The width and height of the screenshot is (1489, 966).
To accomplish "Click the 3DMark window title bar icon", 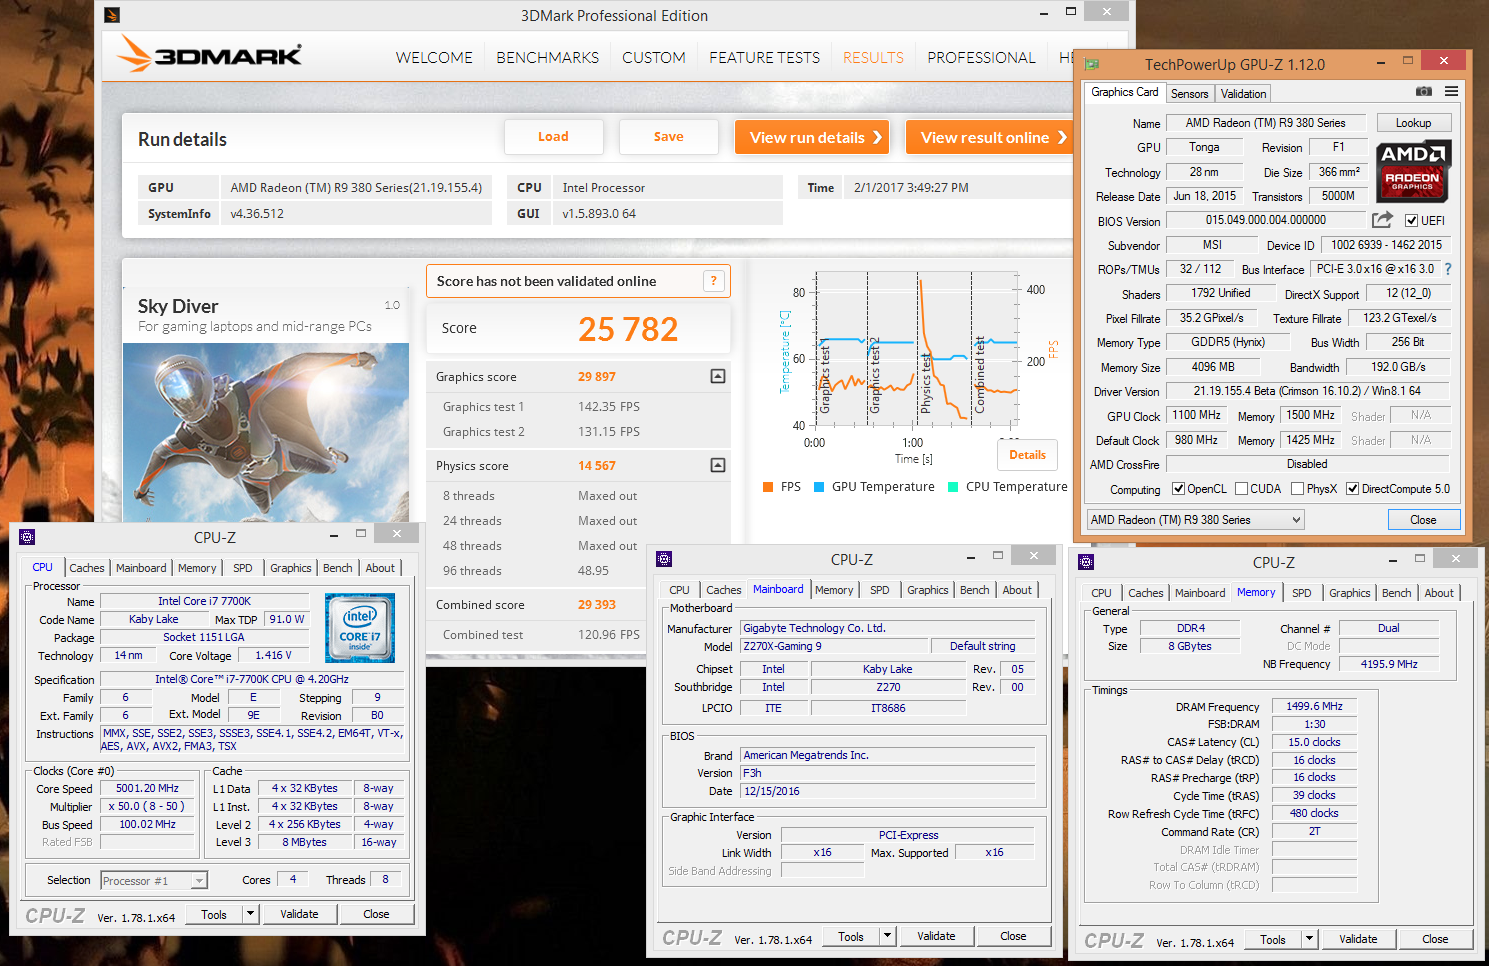I will (x=112, y=15).
